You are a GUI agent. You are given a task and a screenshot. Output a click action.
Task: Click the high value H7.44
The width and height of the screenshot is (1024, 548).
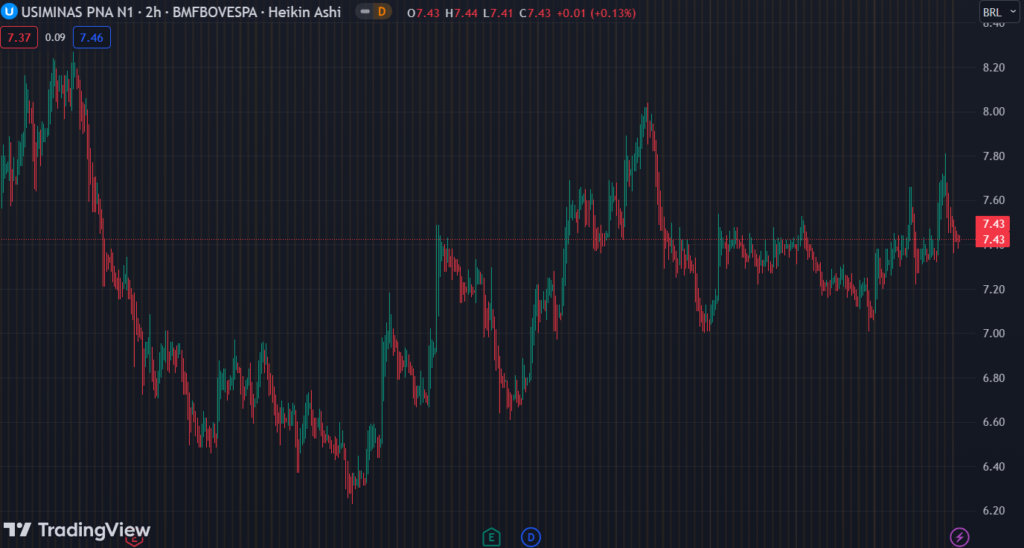pyautogui.click(x=462, y=13)
